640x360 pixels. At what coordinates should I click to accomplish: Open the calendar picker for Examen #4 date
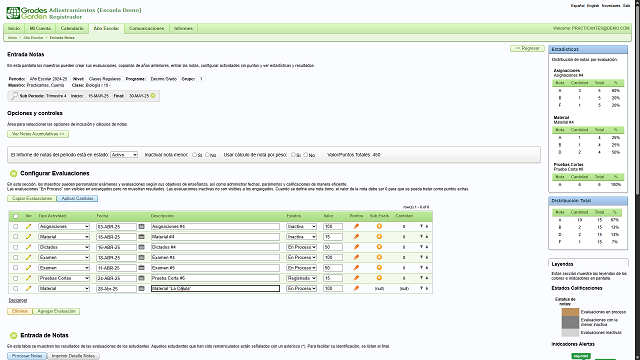142,257
